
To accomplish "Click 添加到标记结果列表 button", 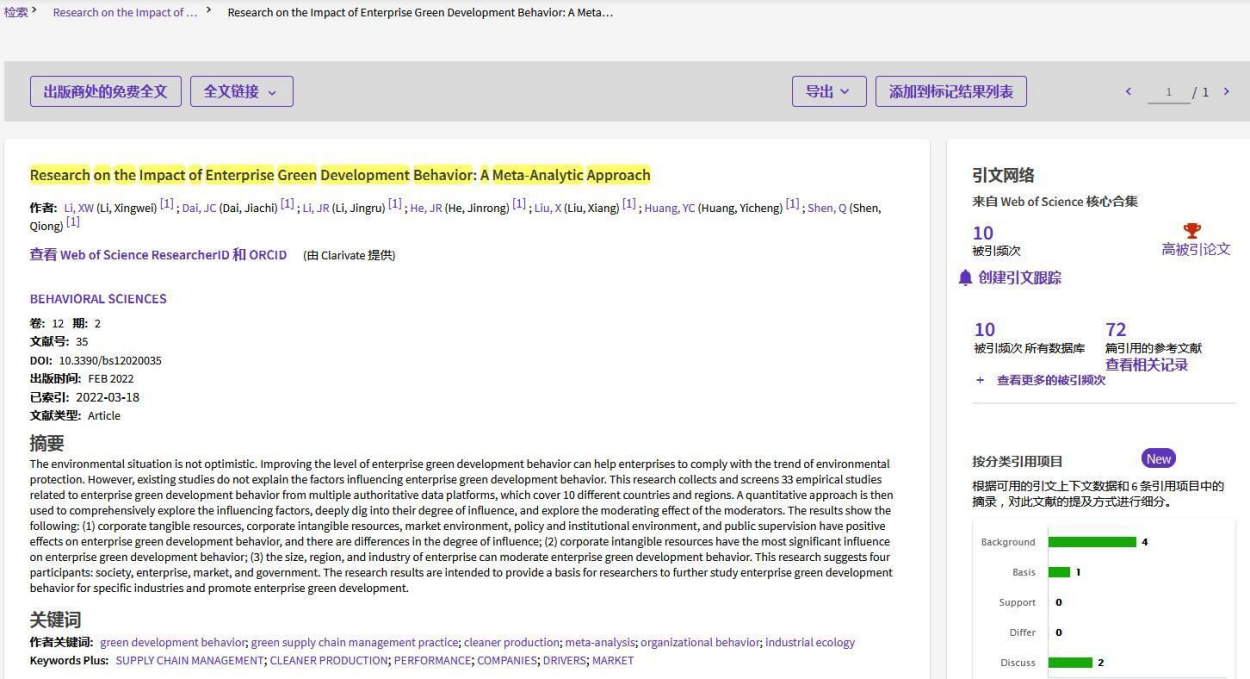I will [950, 92].
